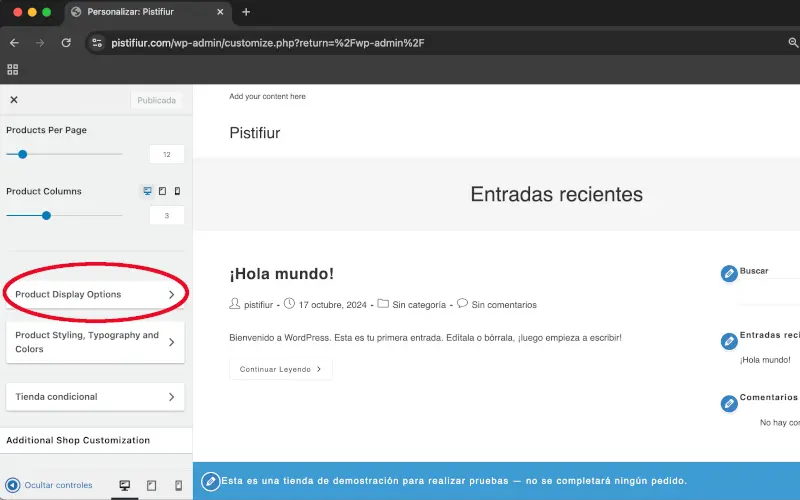Click the collapse controls arrow icon
The width and height of the screenshot is (800, 500).
13,485
